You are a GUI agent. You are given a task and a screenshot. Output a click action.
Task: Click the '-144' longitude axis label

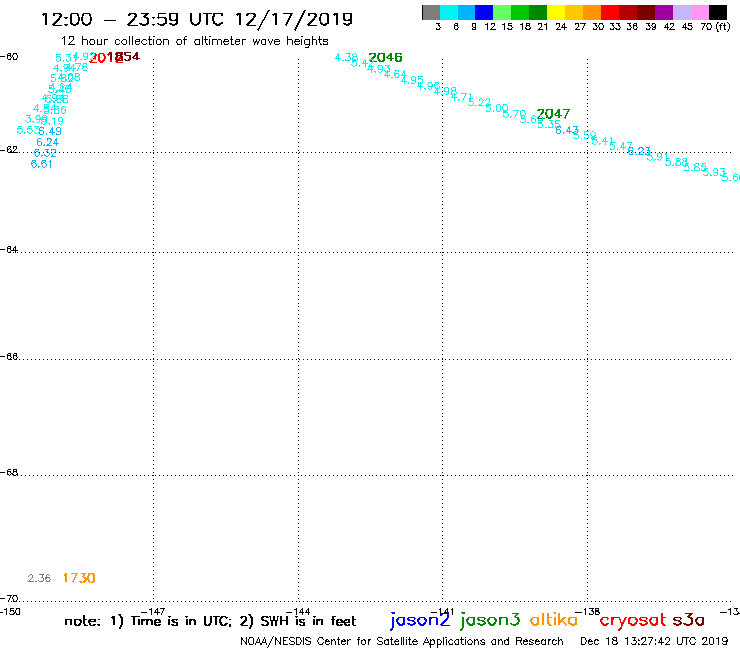tap(298, 612)
